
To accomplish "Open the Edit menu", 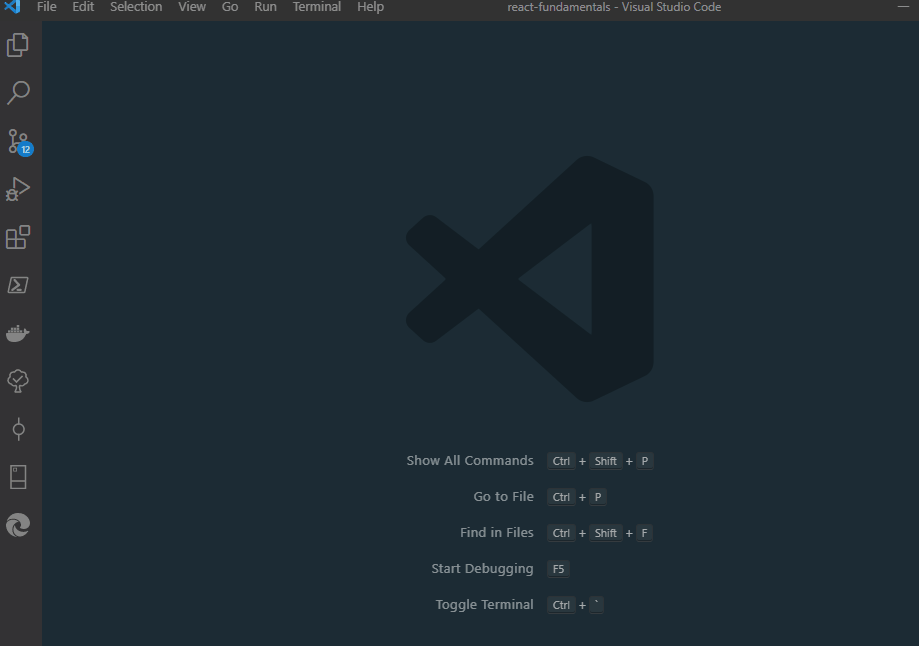I will coord(83,7).
